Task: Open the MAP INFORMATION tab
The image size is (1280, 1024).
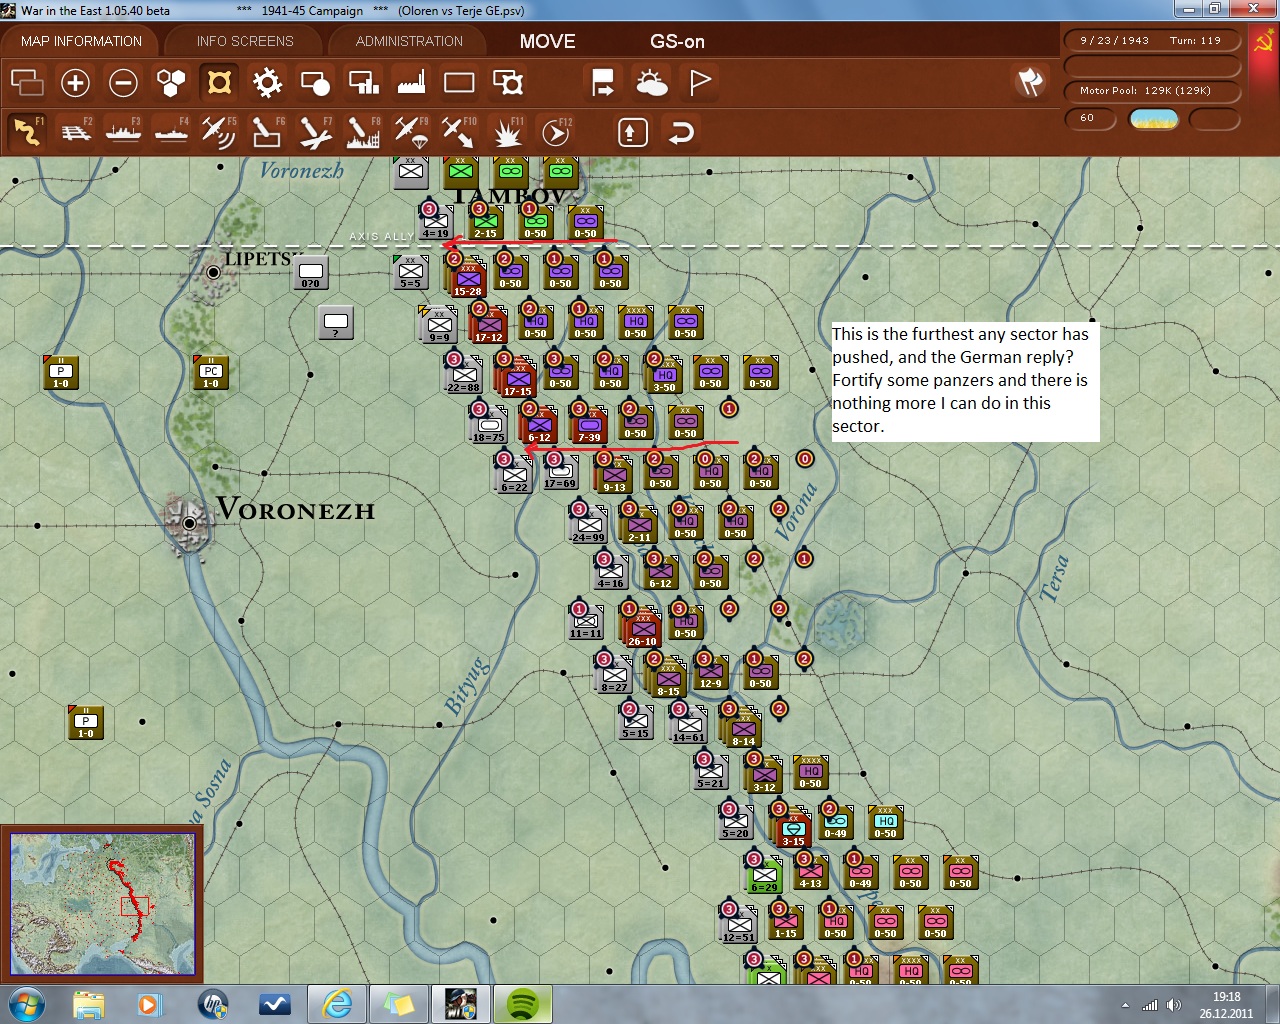Action: [81, 41]
